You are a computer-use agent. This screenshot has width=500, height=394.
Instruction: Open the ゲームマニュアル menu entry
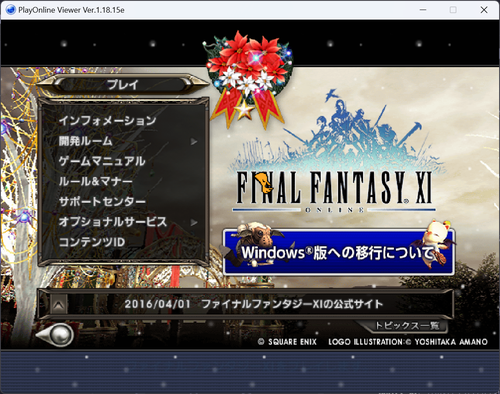click(102, 161)
